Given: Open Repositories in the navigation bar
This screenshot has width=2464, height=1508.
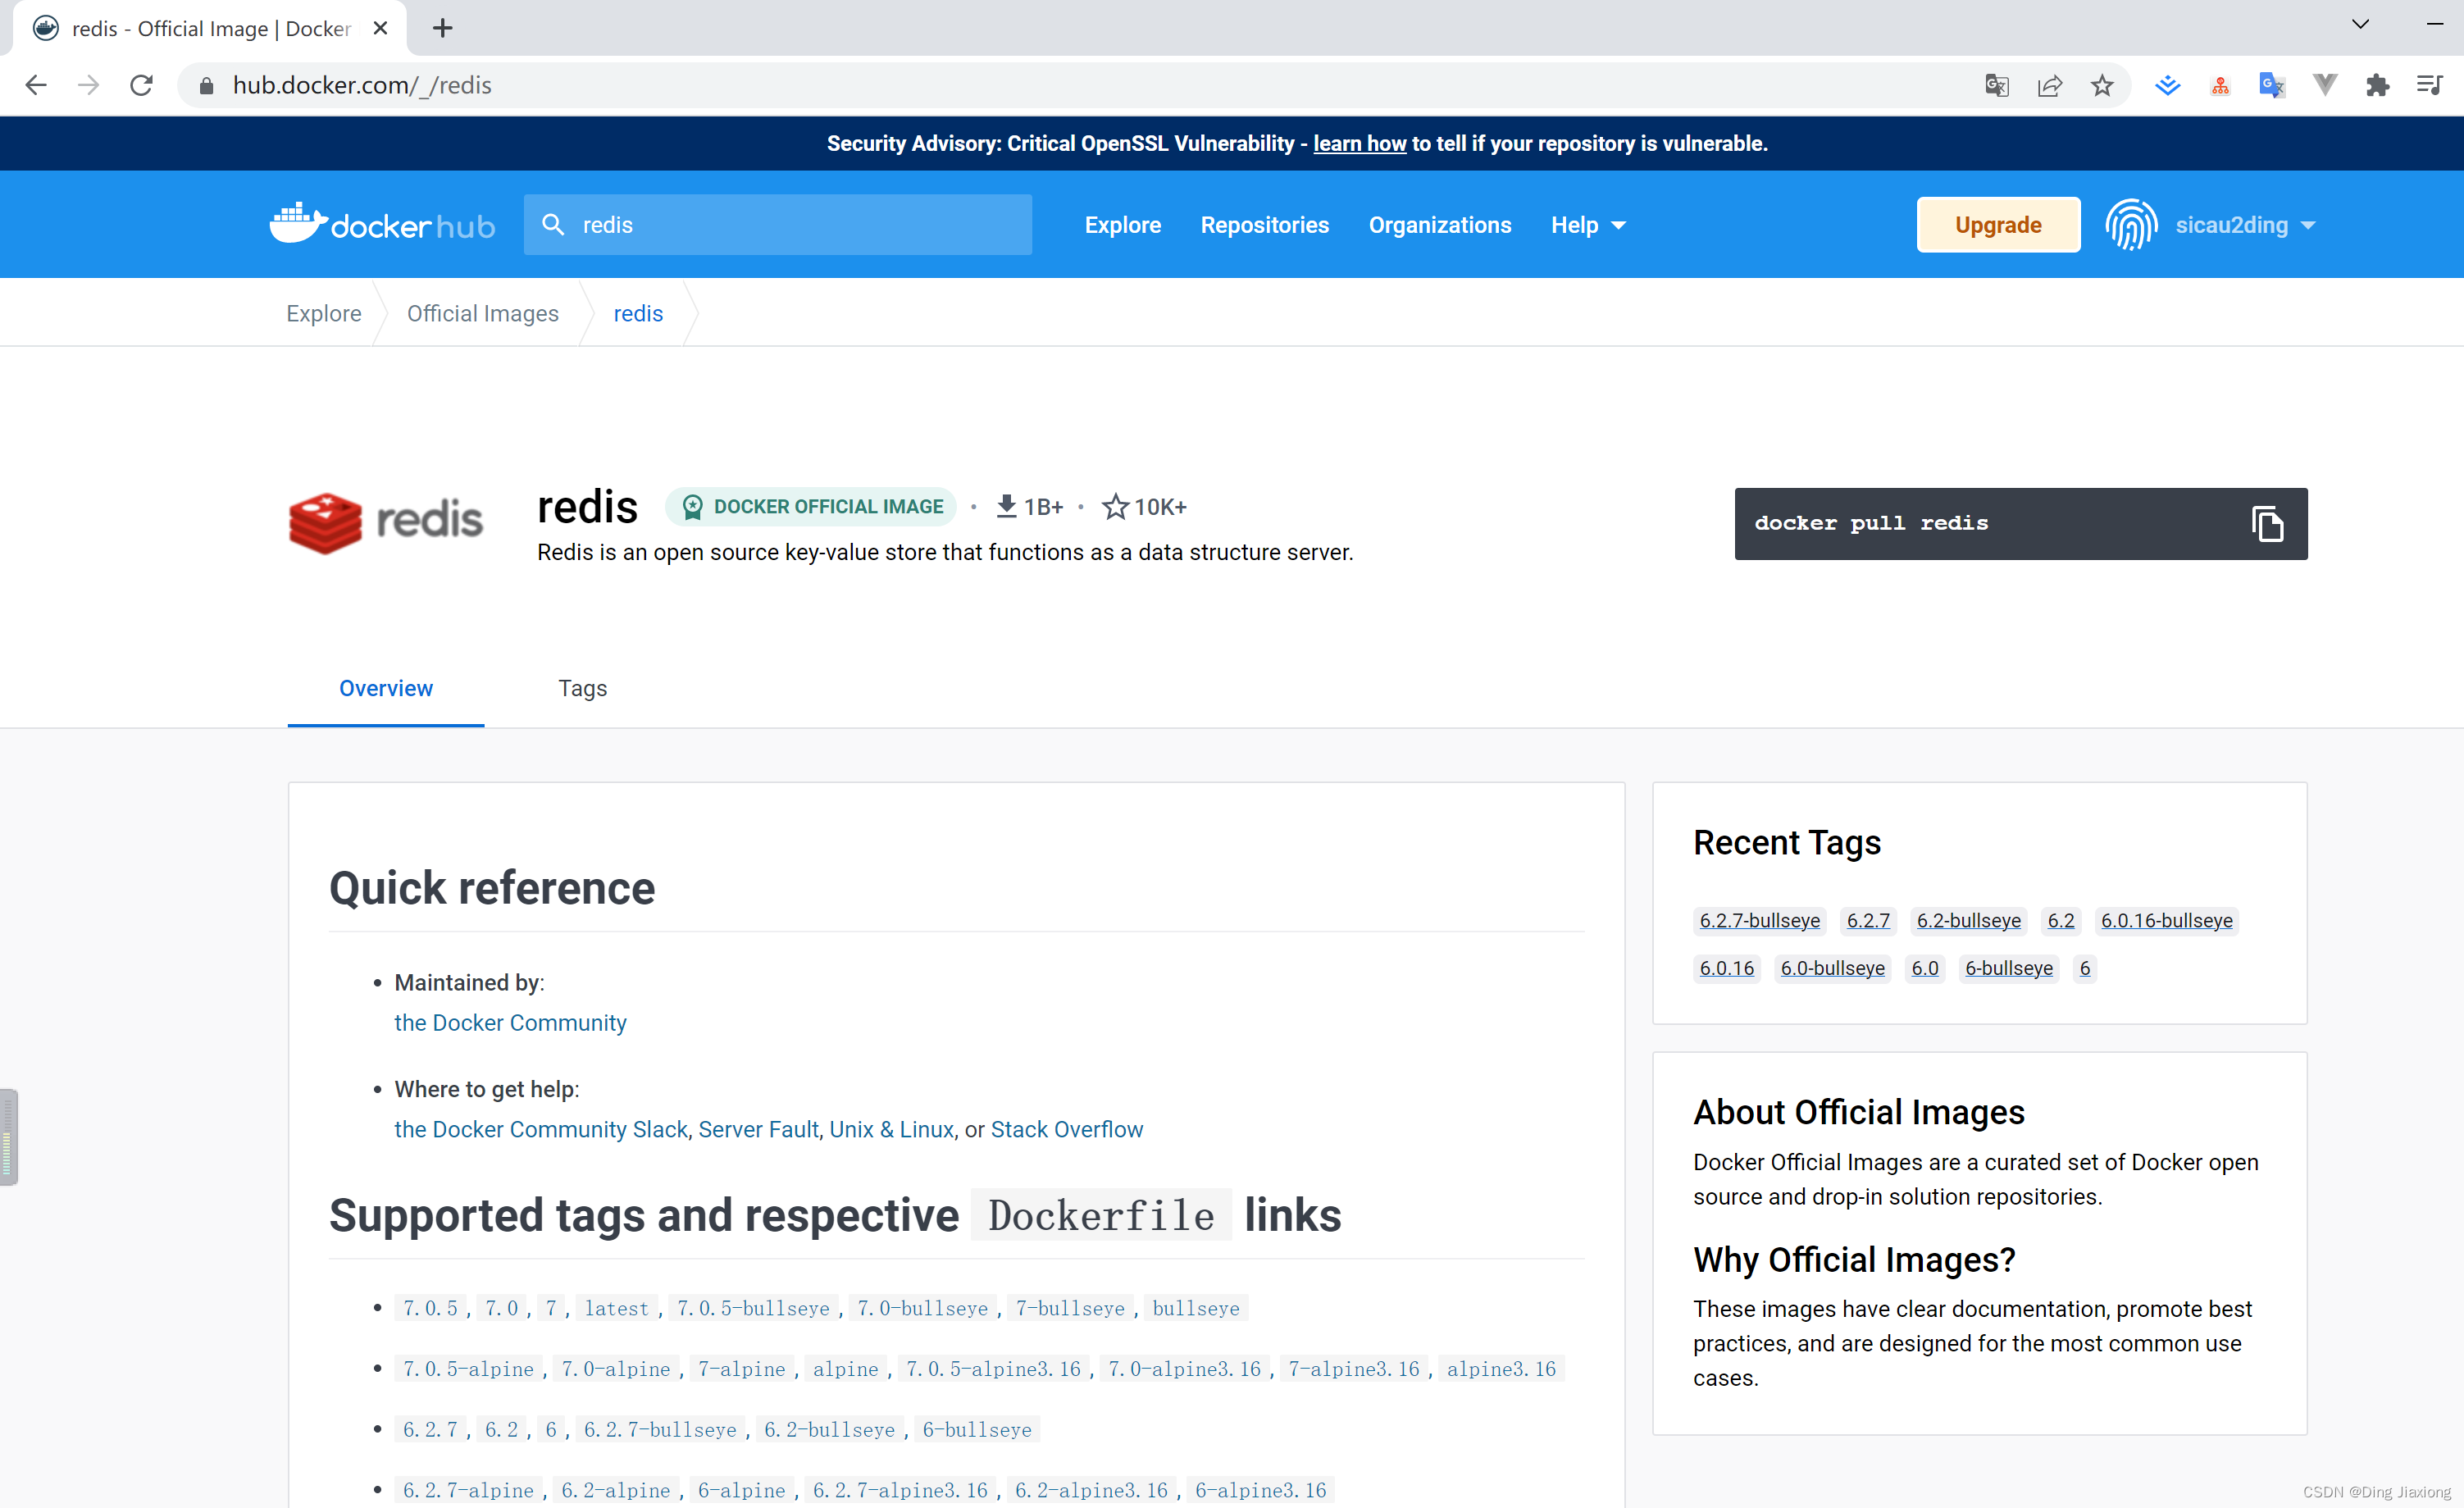Looking at the screenshot, I should (1264, 225).
